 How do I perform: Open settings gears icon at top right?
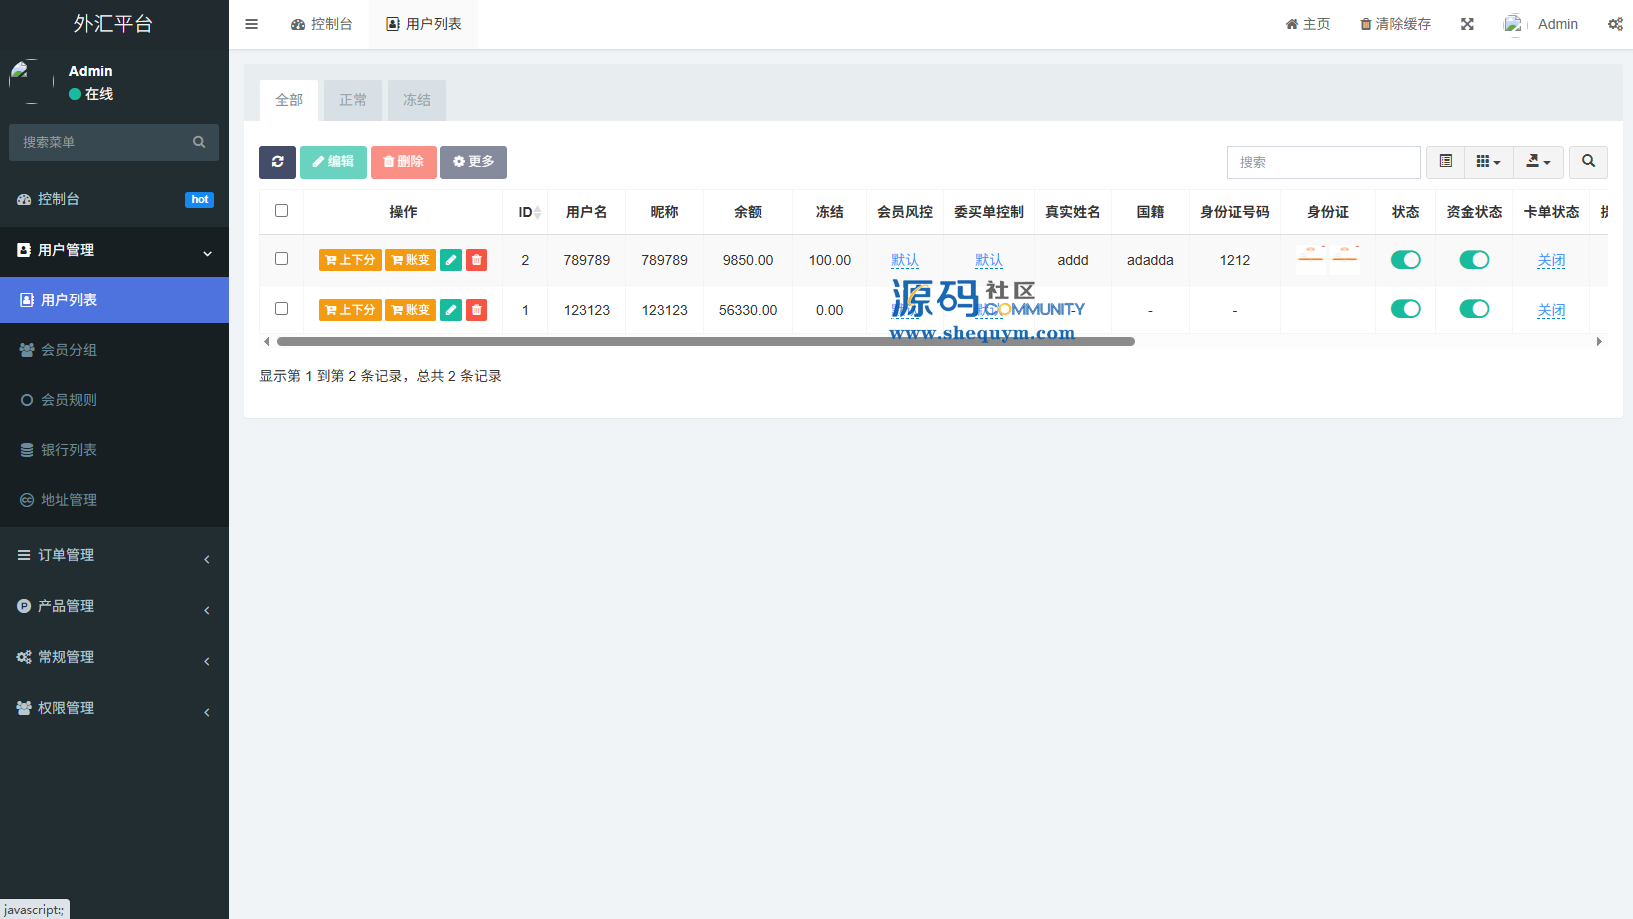(x=1615, y=24)
